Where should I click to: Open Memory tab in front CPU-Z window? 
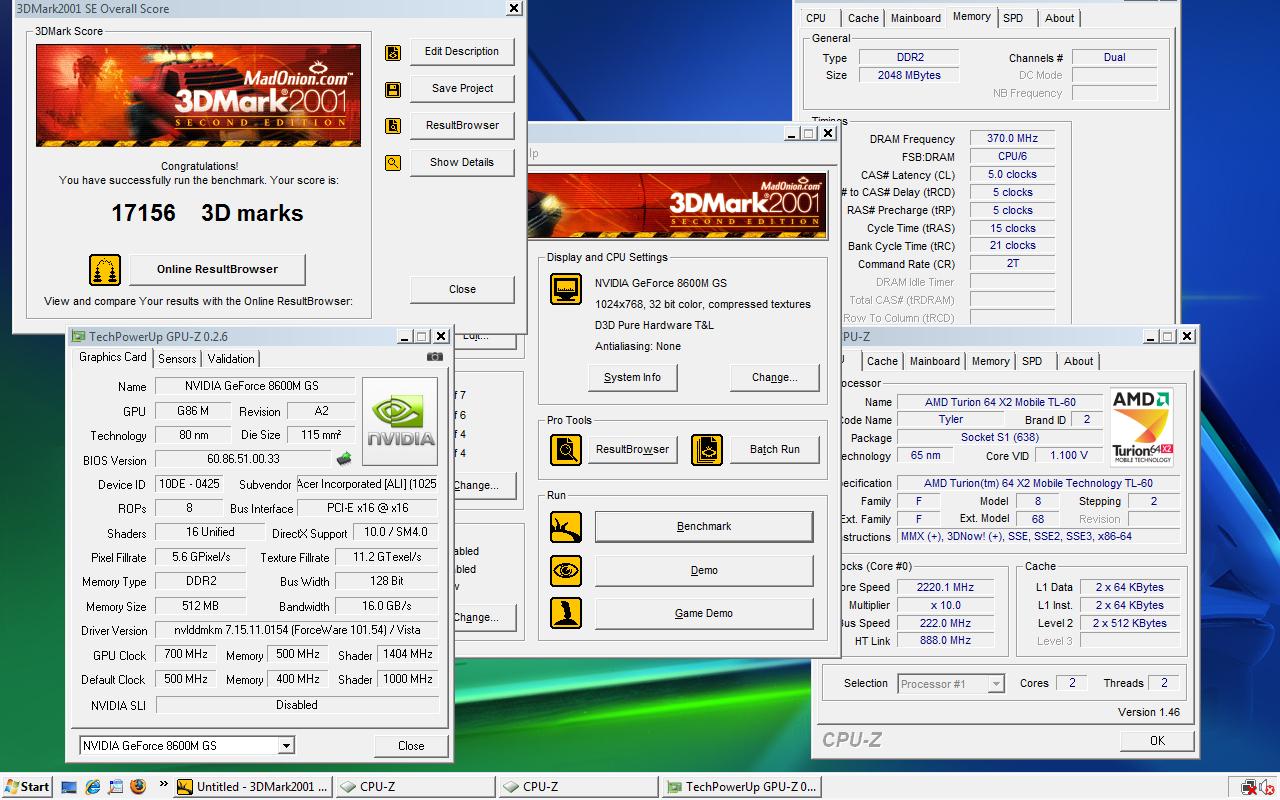tap(990, 362)
